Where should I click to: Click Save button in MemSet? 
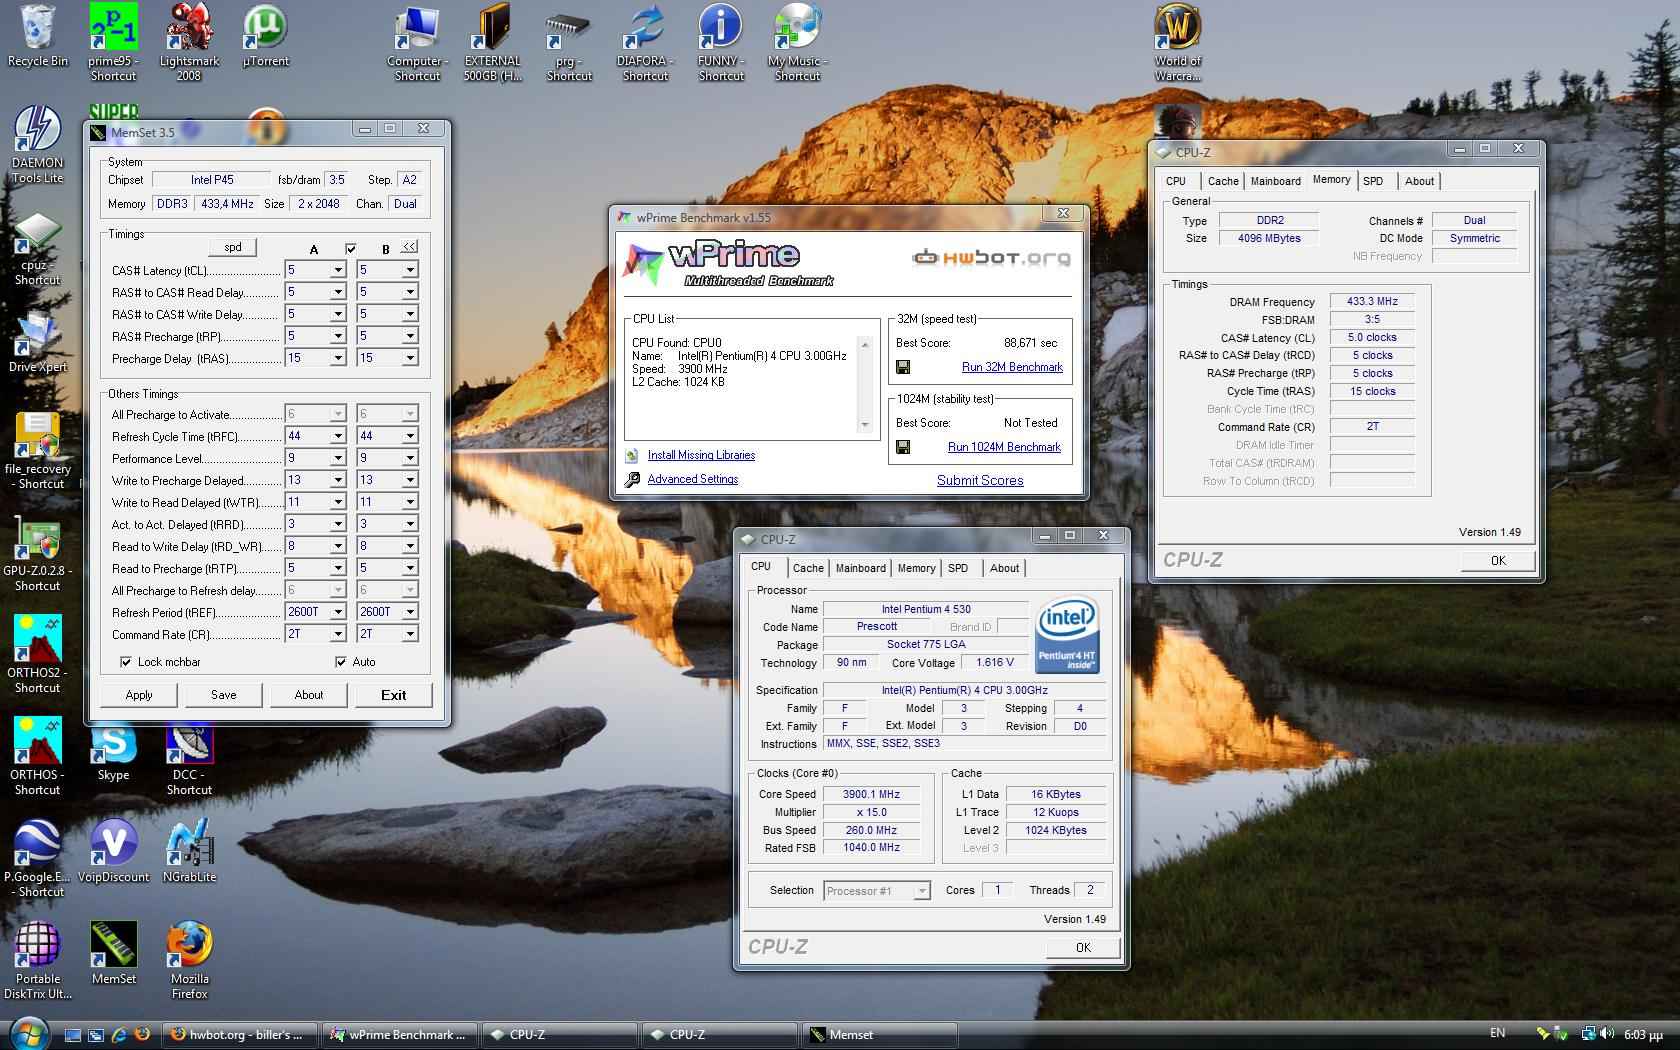pyautogui.click(x=224, y=695)
